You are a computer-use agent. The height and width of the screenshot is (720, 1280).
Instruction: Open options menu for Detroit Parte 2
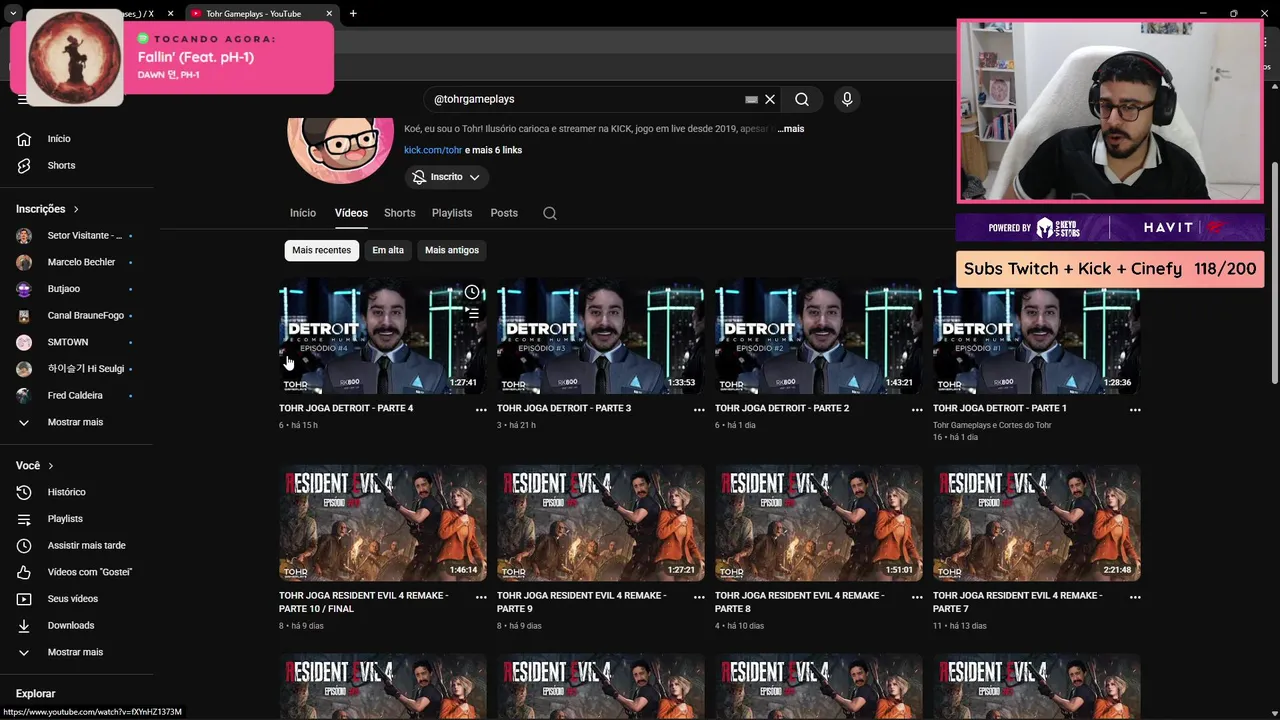917,409
